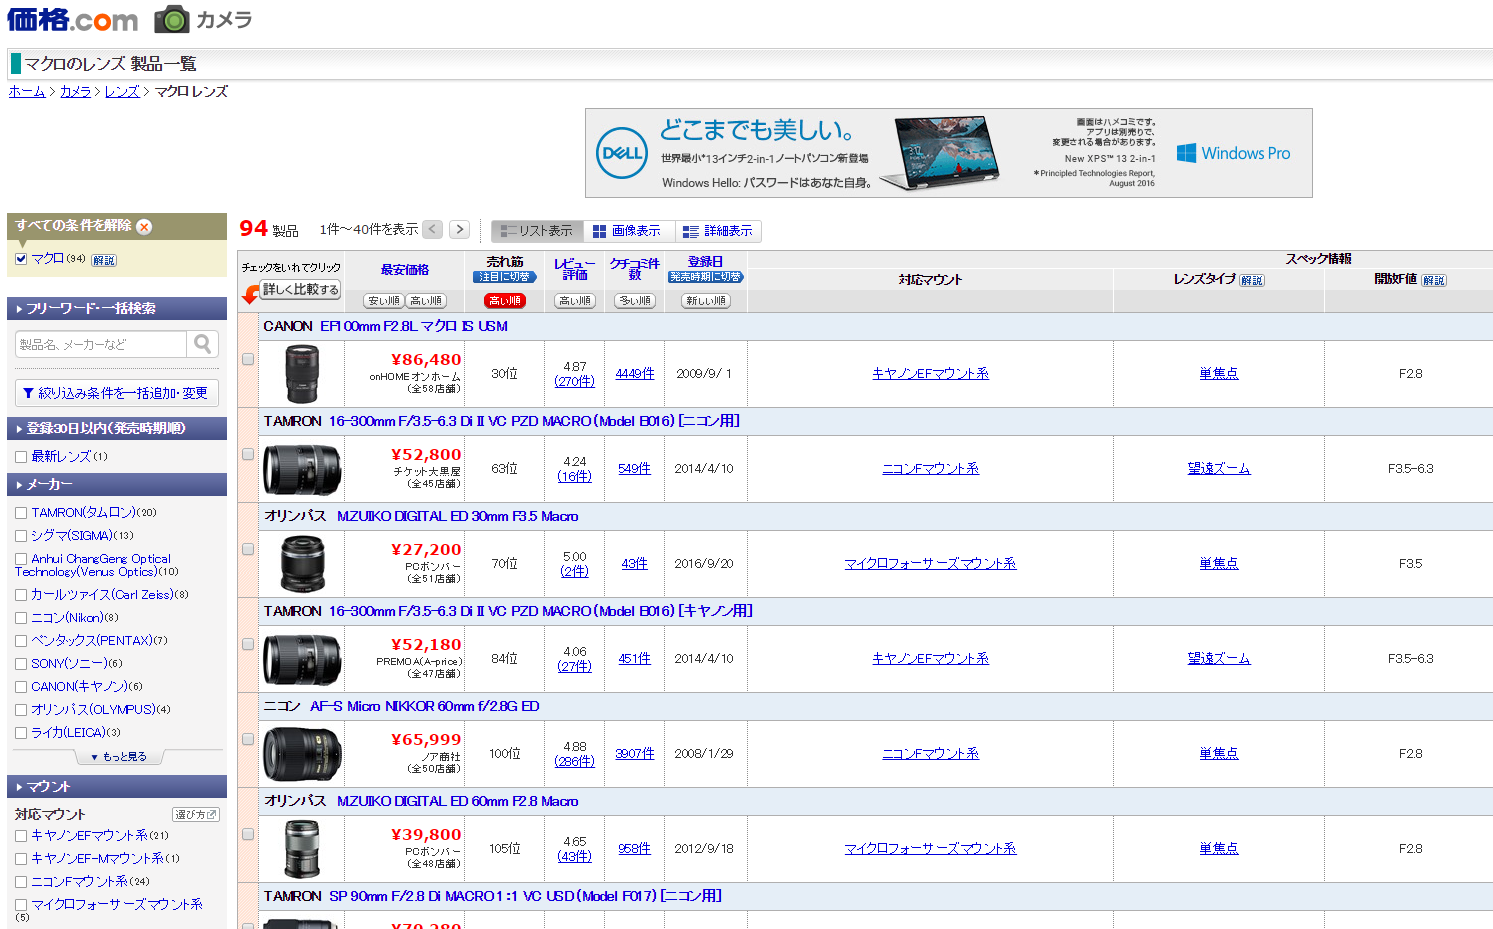
Task: Expand more makers with もっと見る
Action: pyautogui.click(x=119, y=757)
